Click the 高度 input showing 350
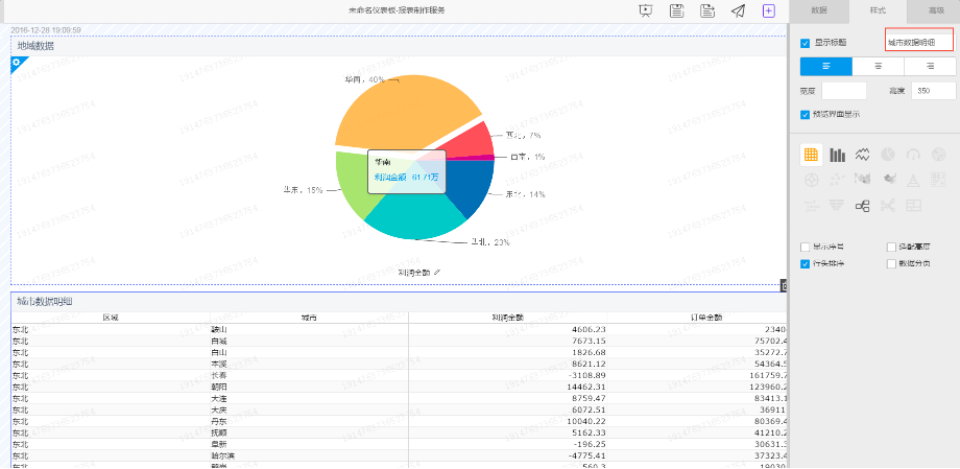 point(933,91)
